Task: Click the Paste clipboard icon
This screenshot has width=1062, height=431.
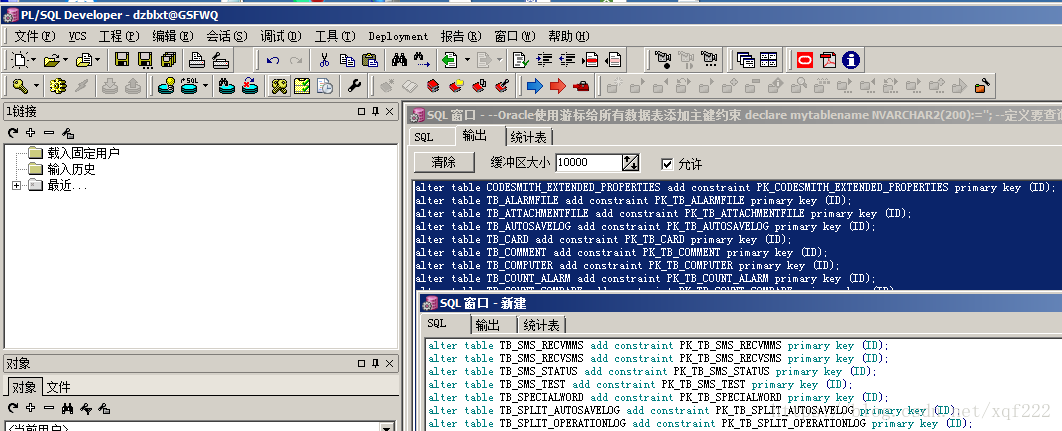Action: (x=369, y=60)
